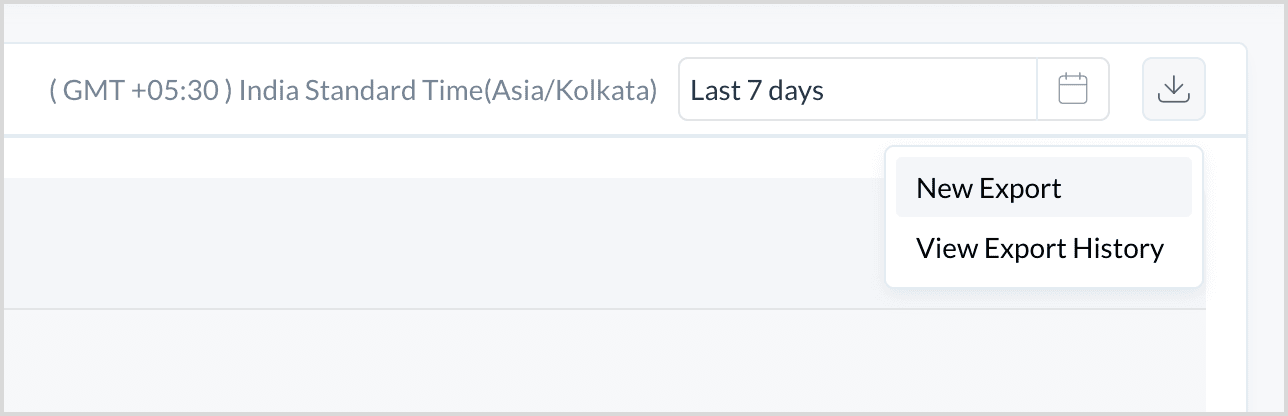Pick a date using the calendar icon
Image resolution: width=1288 pixels, height=416 pixels.
pyautogui.click(x=1073, y=90)
